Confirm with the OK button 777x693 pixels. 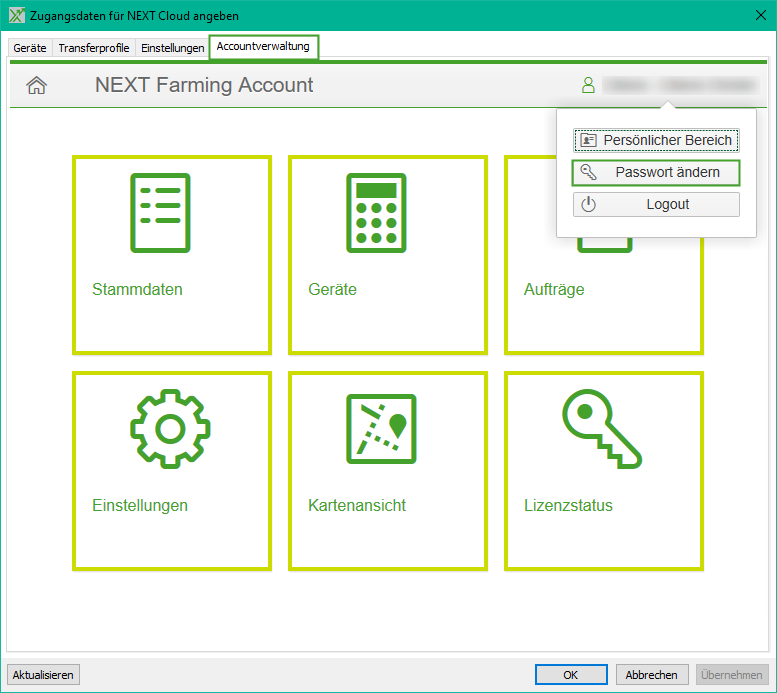[x=570, y=675]
